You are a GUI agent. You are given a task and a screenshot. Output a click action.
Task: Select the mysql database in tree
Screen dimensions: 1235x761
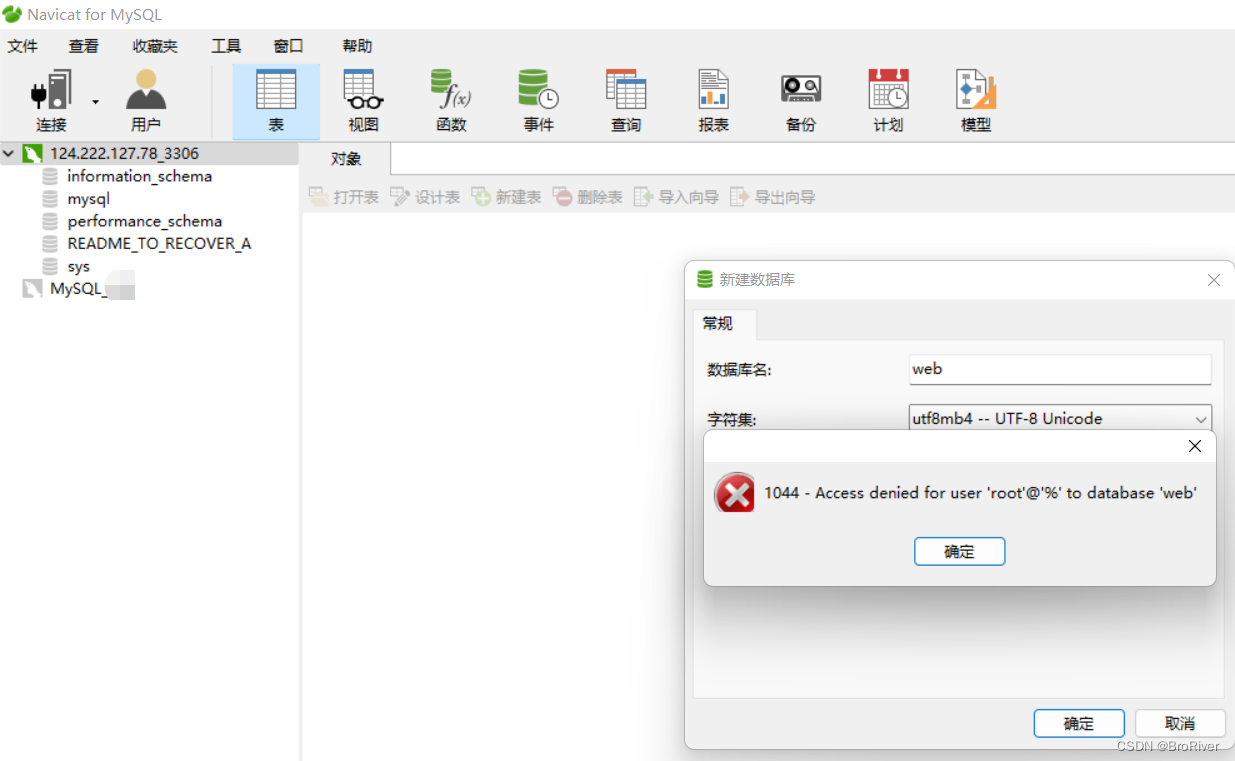pyautogui.click(x=88, y=199)
